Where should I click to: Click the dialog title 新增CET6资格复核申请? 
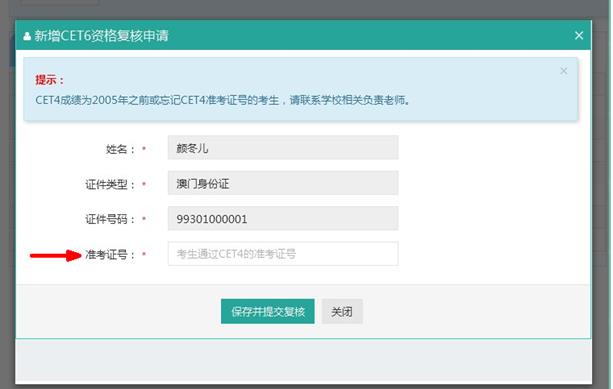[101, 36]
